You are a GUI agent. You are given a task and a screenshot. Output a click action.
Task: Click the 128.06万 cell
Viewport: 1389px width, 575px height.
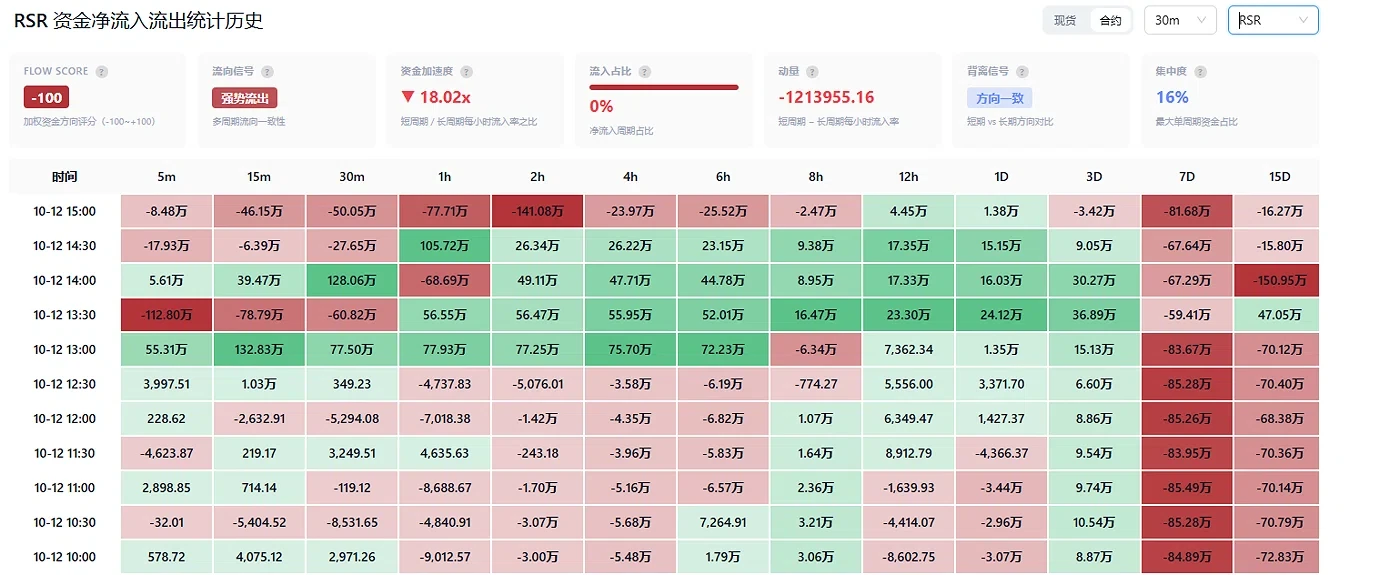click(351, 280)
